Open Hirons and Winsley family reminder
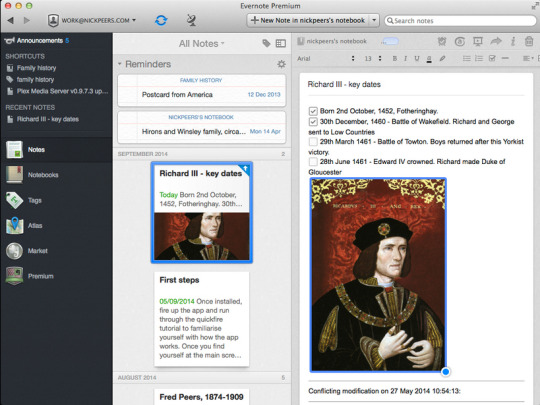The width and height of the screenshot is (540, 405). (201, 127)
